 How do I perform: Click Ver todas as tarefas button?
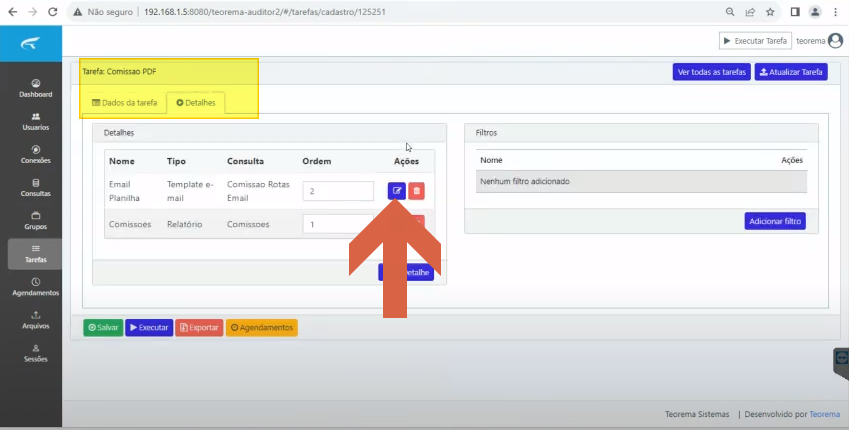pyautogui.click(x=712, y=72)
